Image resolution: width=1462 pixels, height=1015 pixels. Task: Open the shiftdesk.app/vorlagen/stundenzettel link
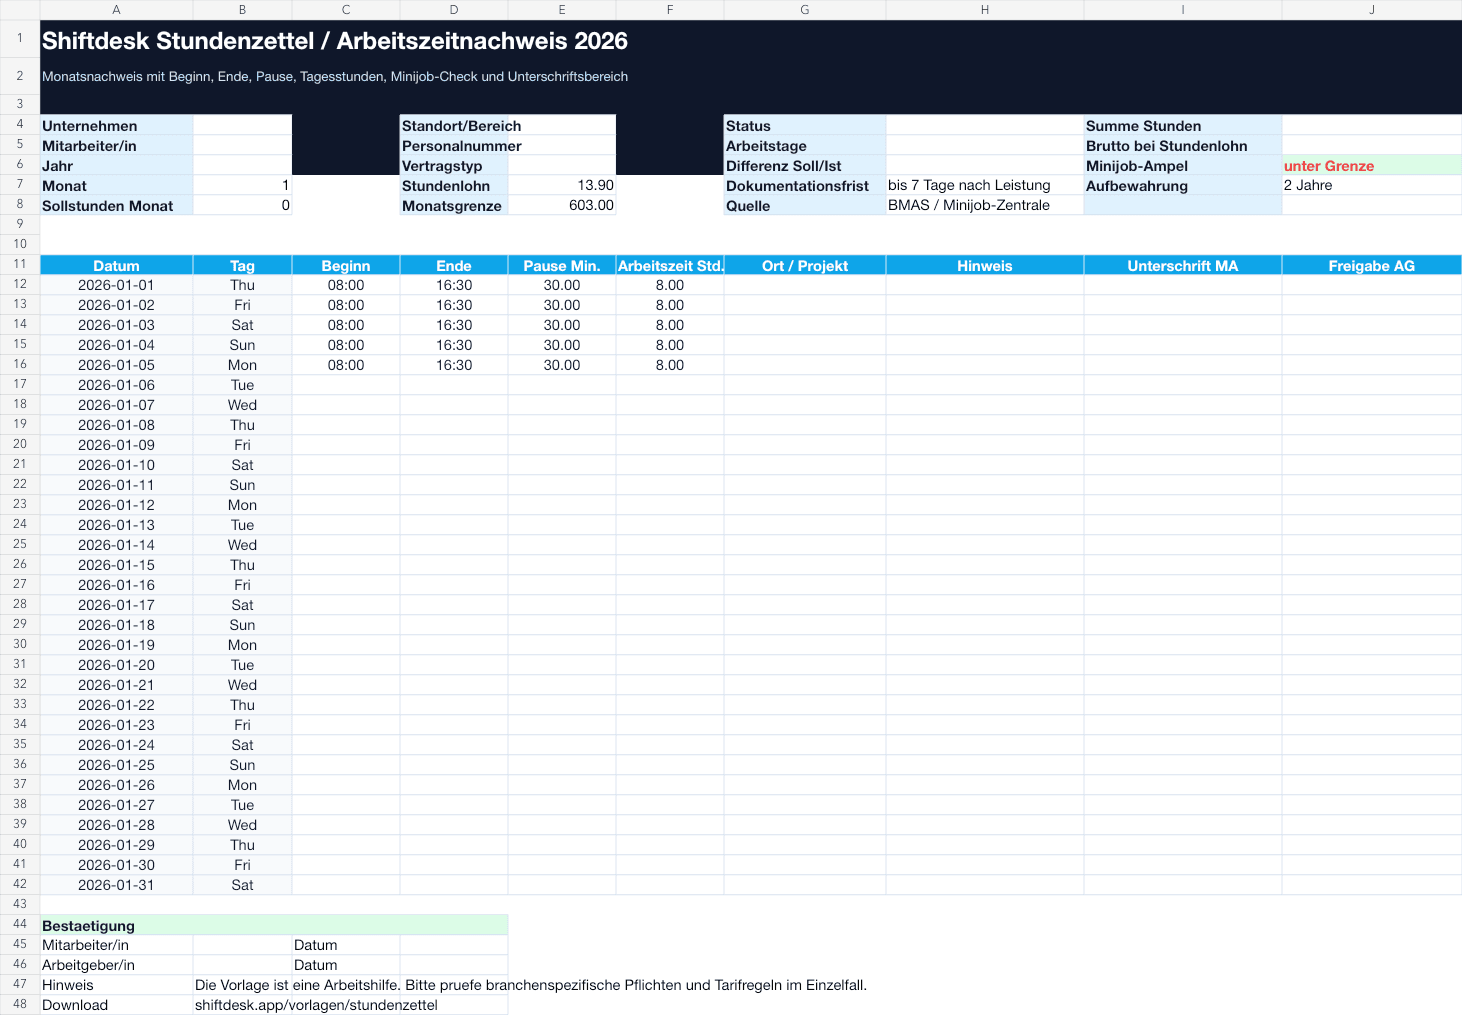[x=316, y=1005]
